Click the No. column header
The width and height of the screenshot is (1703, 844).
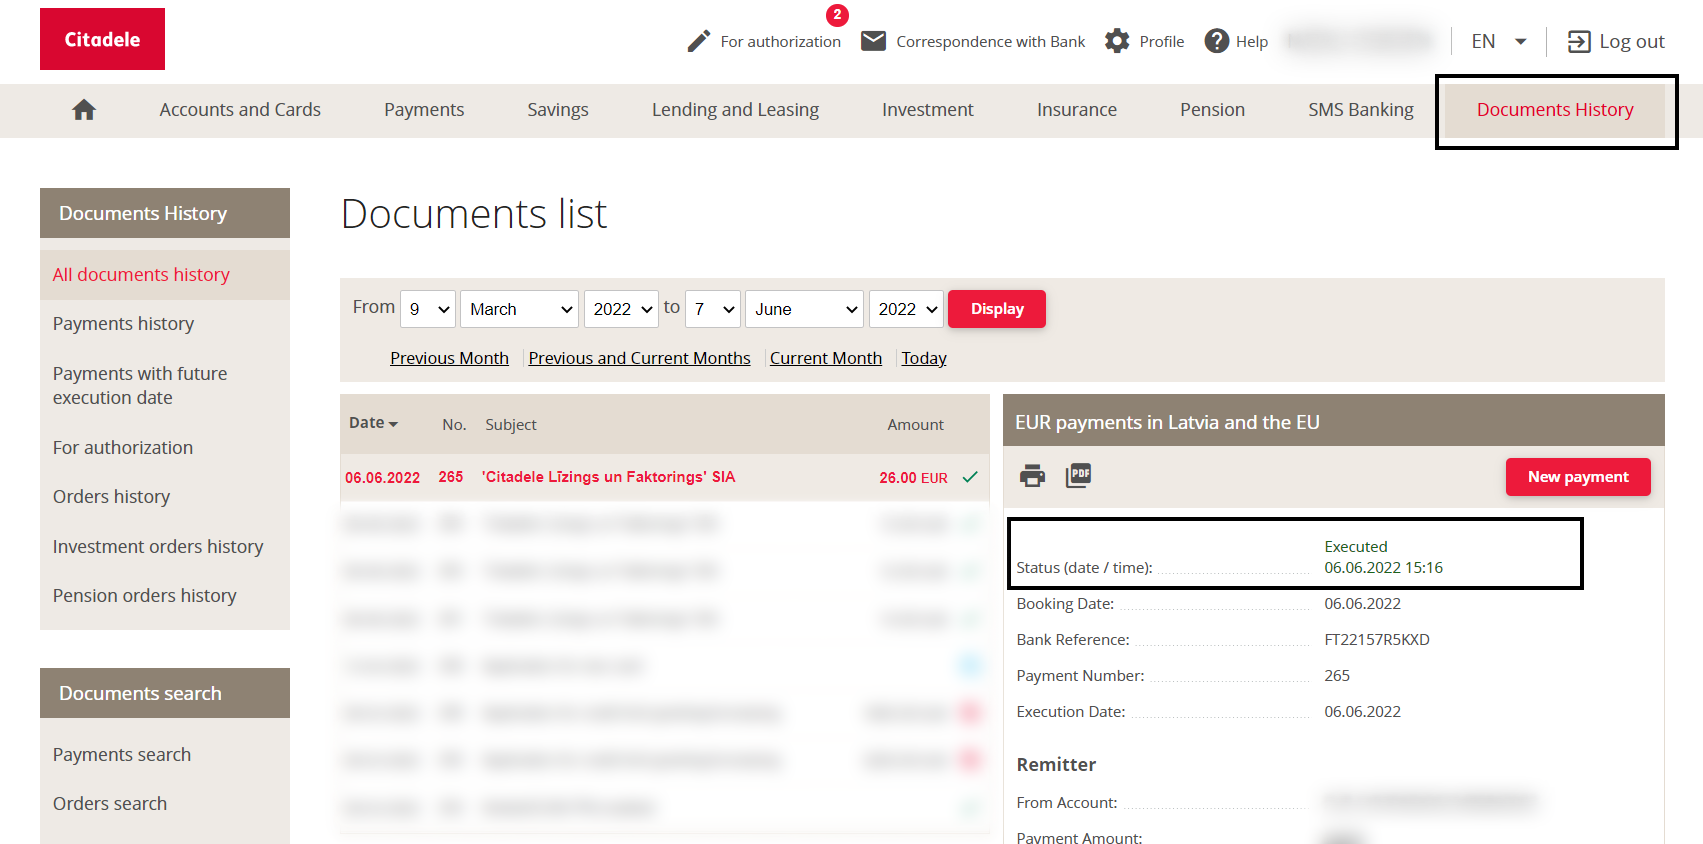pos(454,425)
